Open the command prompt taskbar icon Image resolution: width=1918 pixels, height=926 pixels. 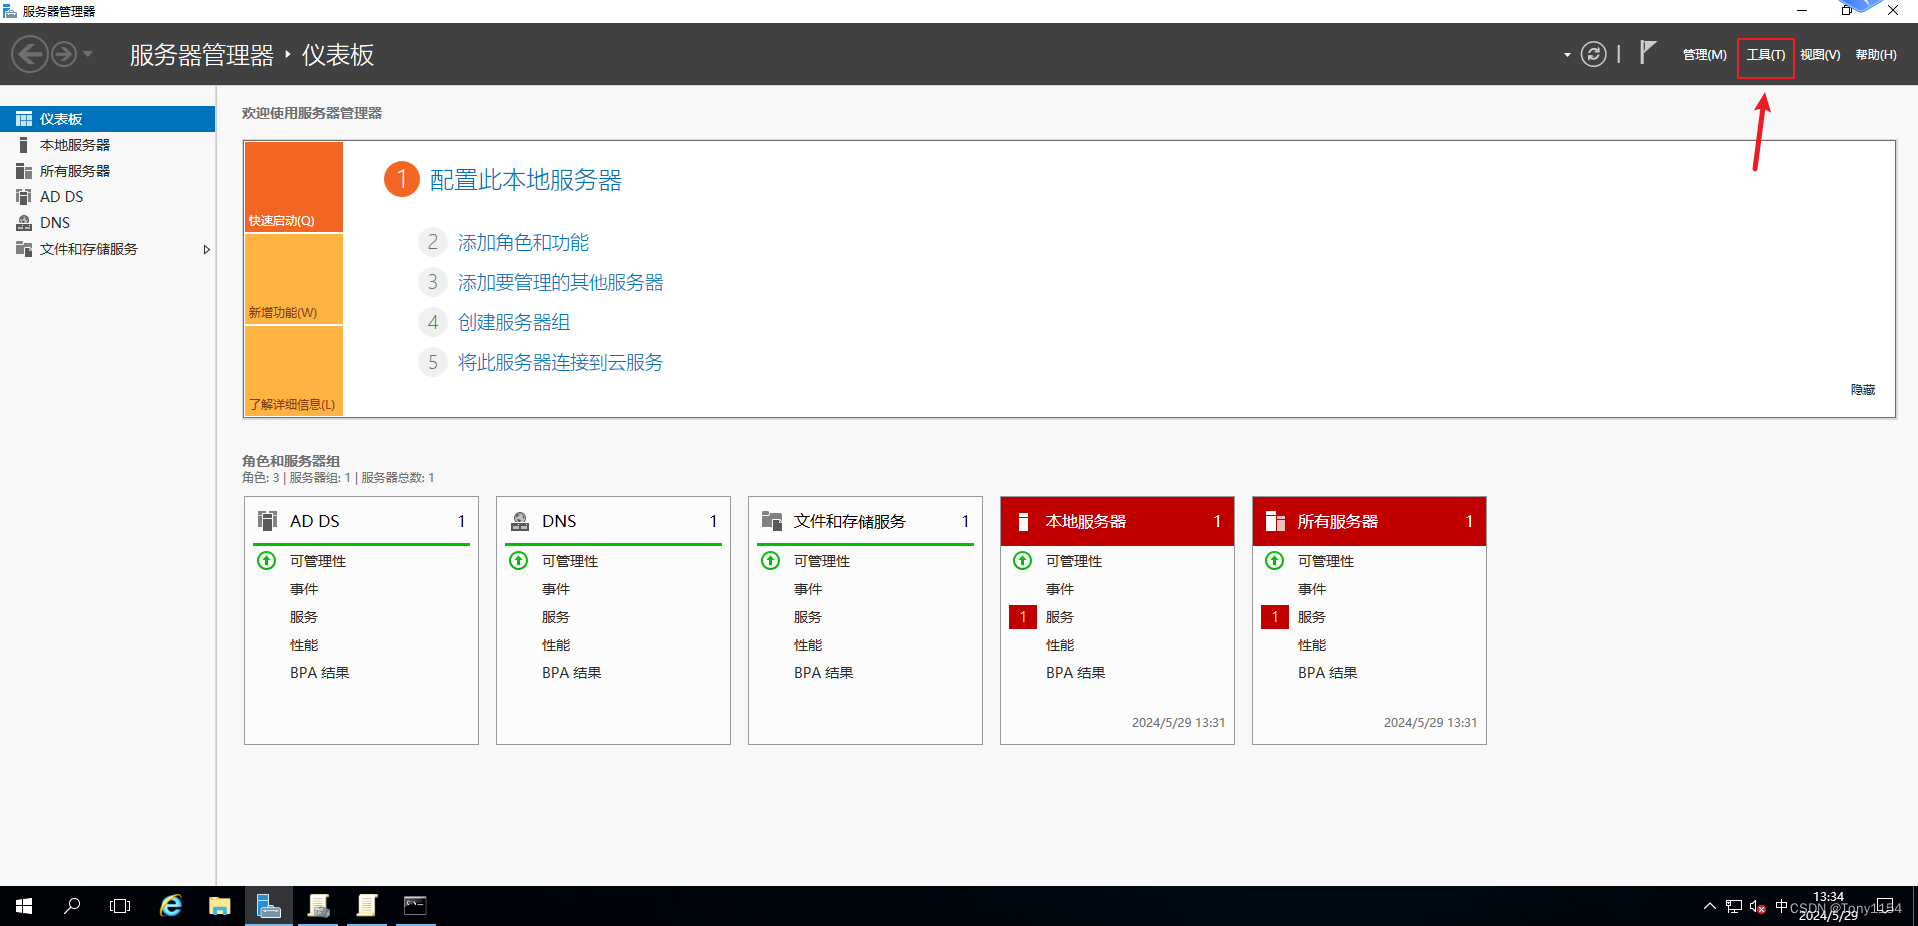coord(415,906)
